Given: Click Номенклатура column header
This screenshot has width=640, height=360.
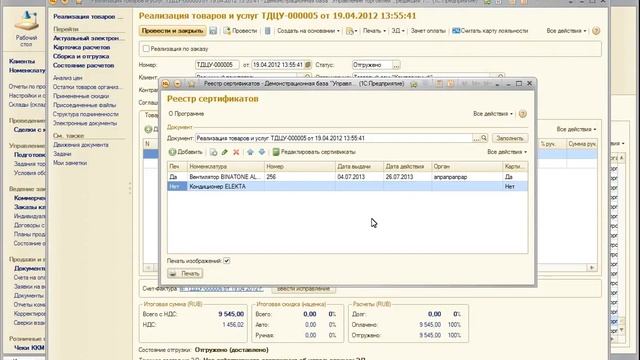Looking at the screenshot, I should 225,167.
